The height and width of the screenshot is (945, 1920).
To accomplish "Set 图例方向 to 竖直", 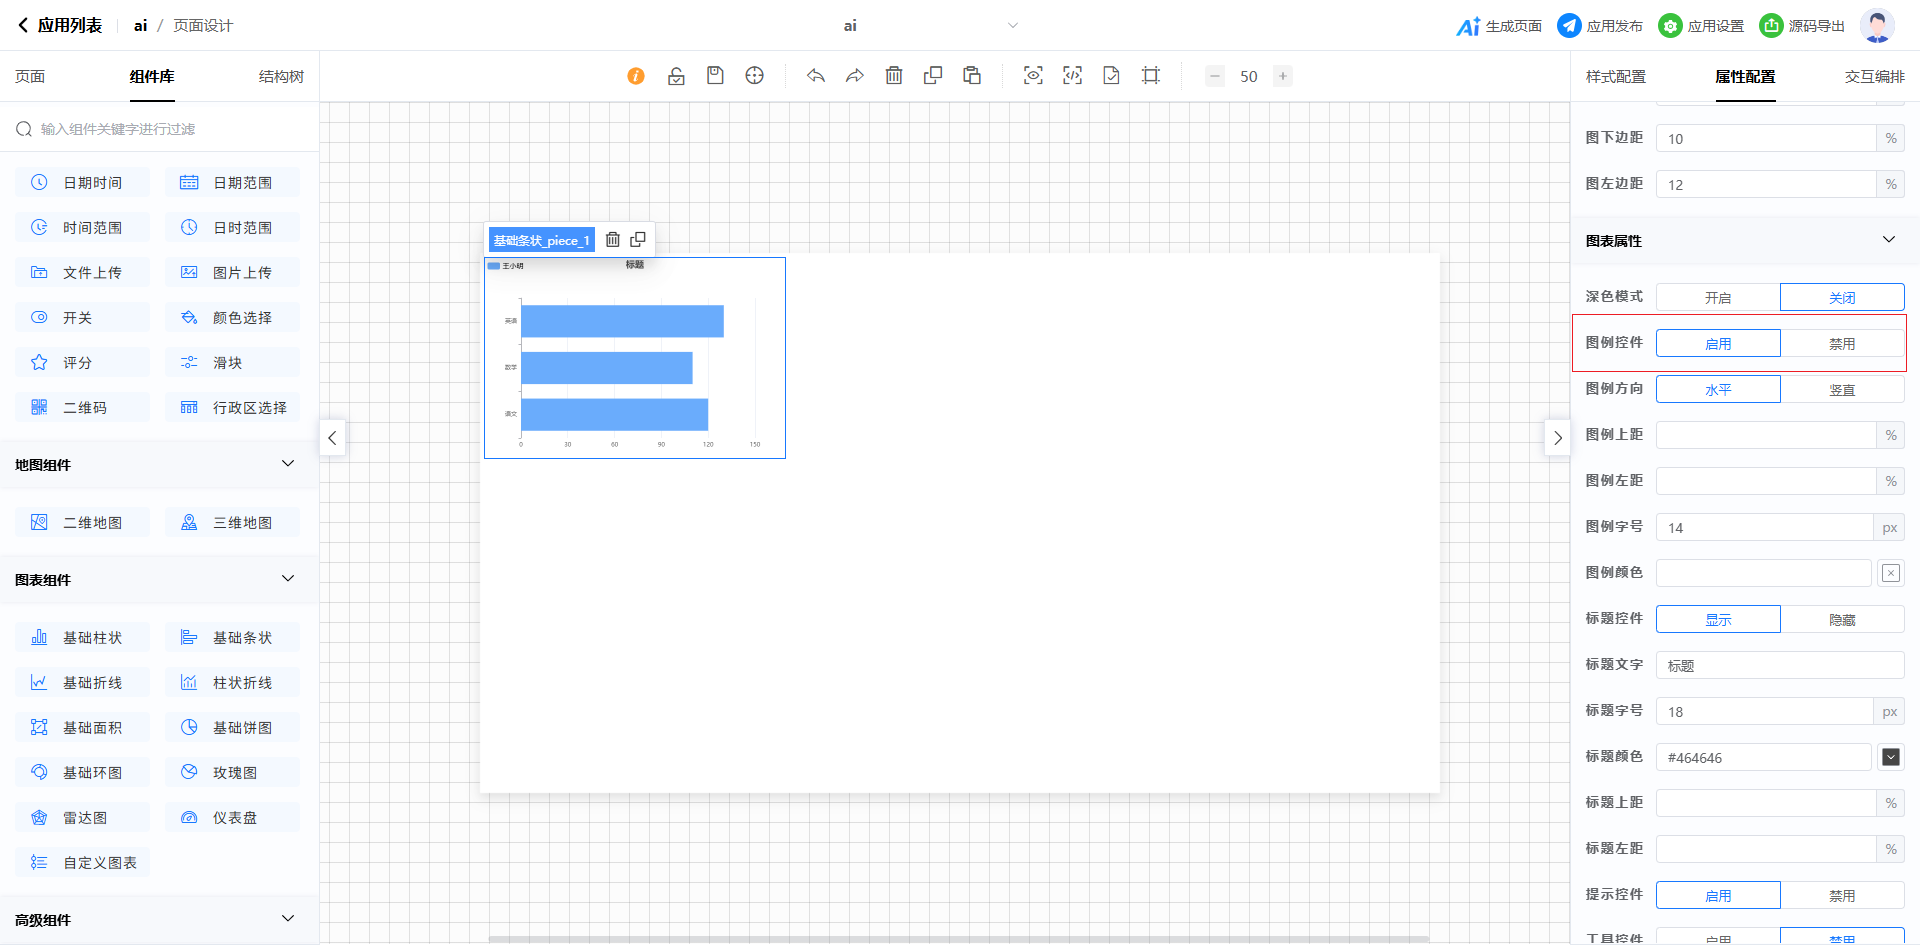I will point(1841,390).
